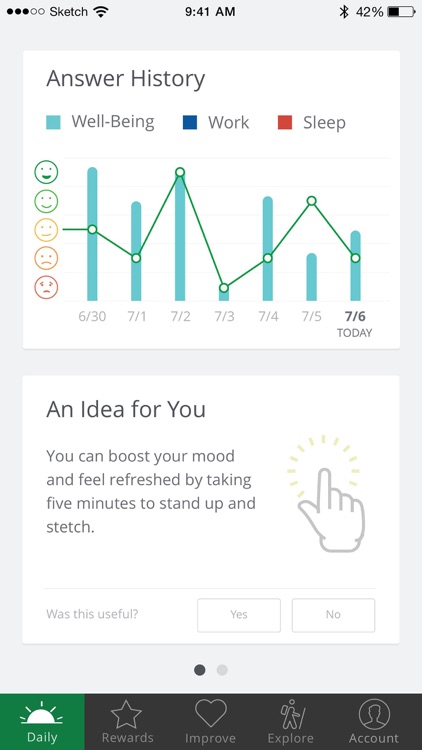
Task: Switch to the second page indicator dot
Action: point(222,670)
